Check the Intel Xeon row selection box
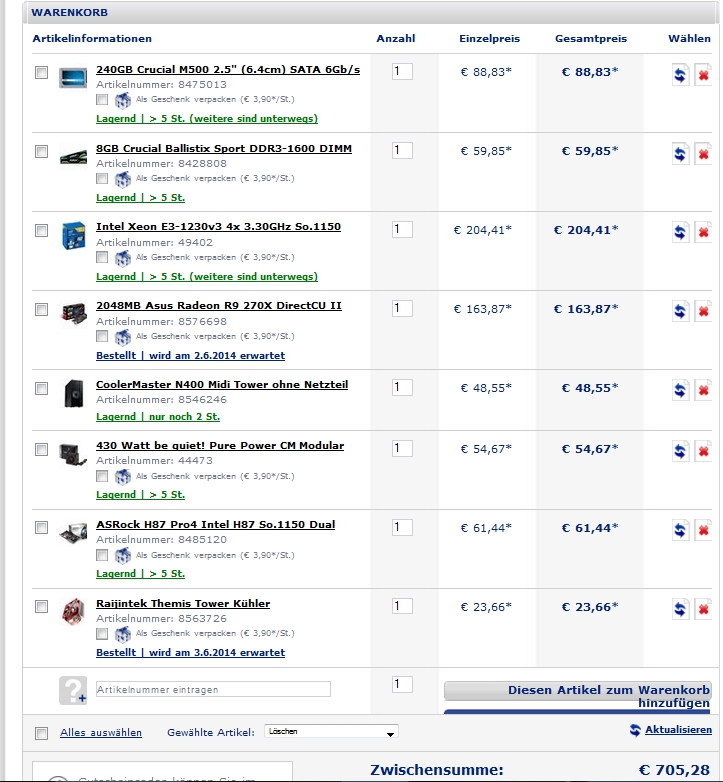Viewport: 723px width, 782px height. click(x=41, y=230)
